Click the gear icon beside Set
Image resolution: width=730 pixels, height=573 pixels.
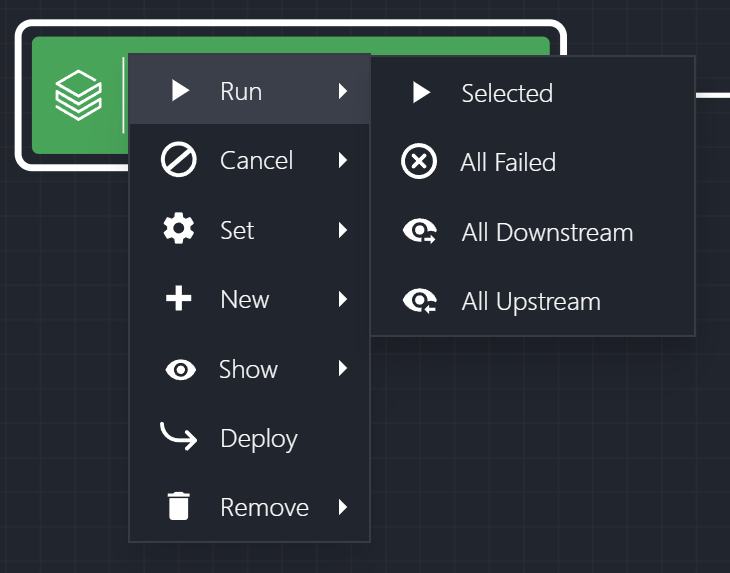click(x=178, y=230)
